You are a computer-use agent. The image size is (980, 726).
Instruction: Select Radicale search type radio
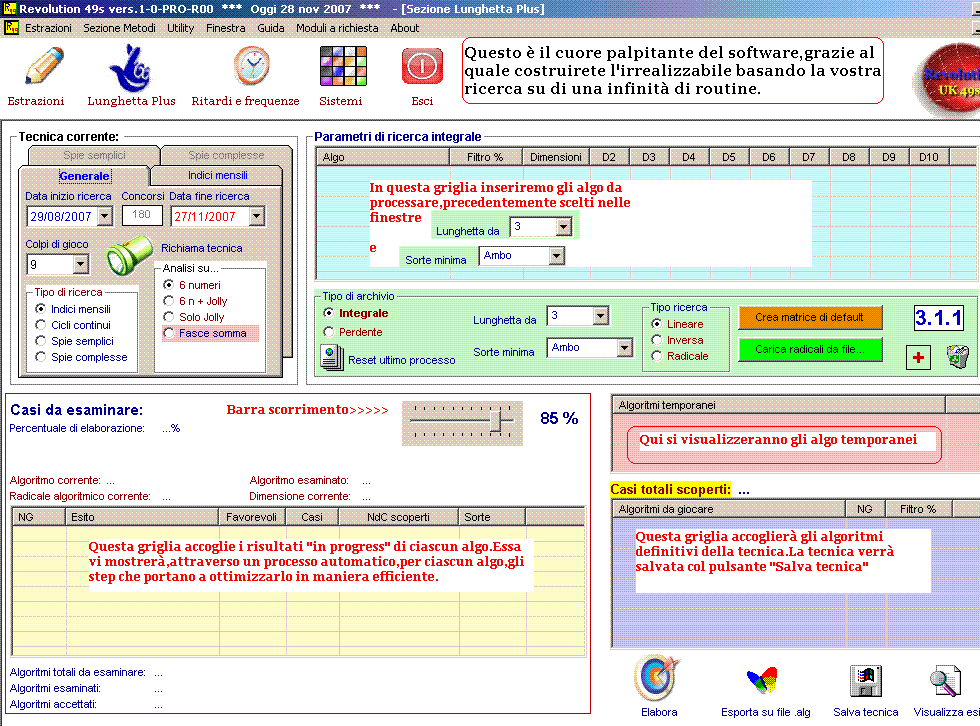tap(656, 356)
